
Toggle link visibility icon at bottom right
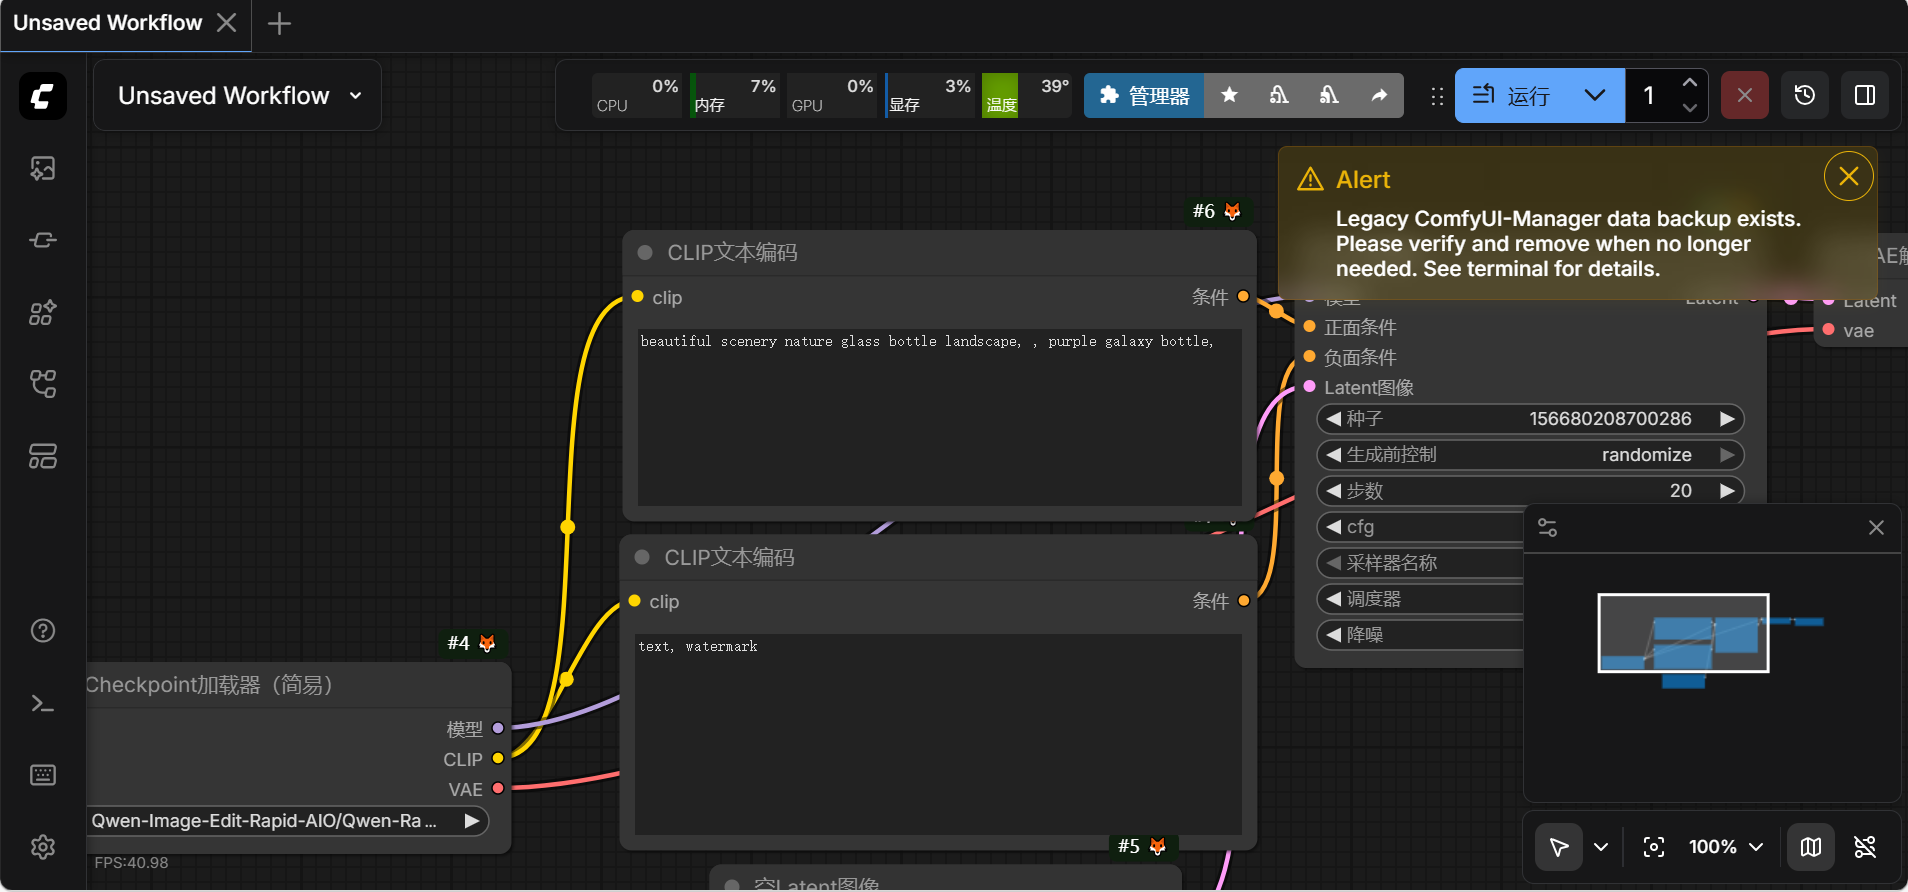1865,847
